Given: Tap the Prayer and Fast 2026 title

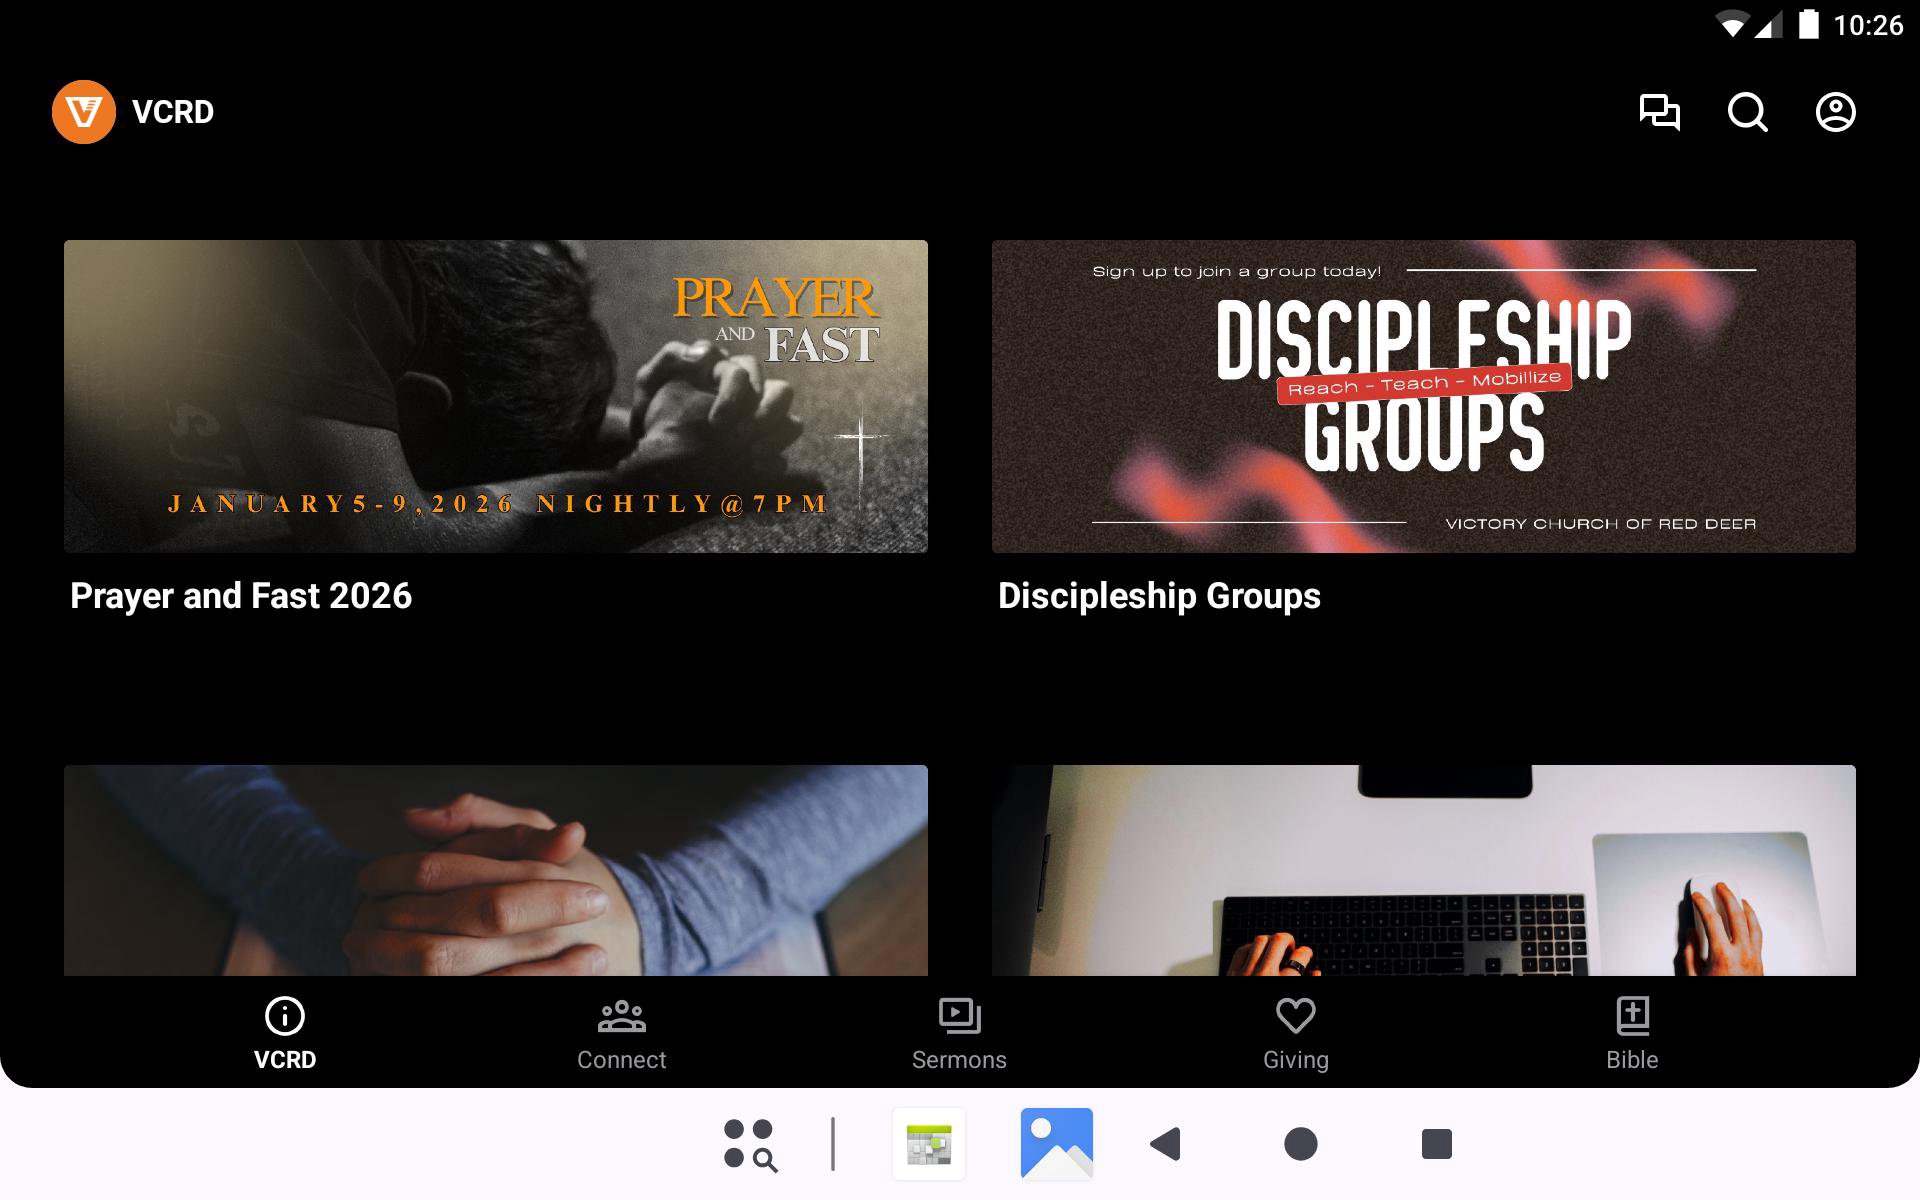Looking at the screenshot, I should point(241,596).
